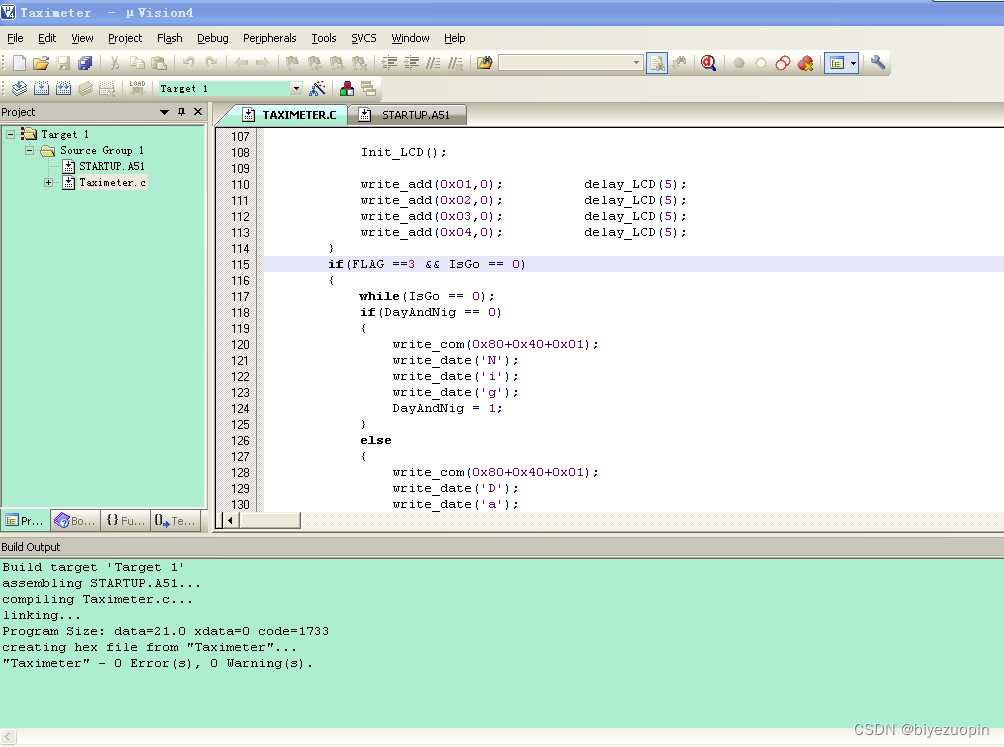This screenshot has width=1004, height=747.
Task: Click the Unindent Selection icon
Action: (x=412, y=63)
